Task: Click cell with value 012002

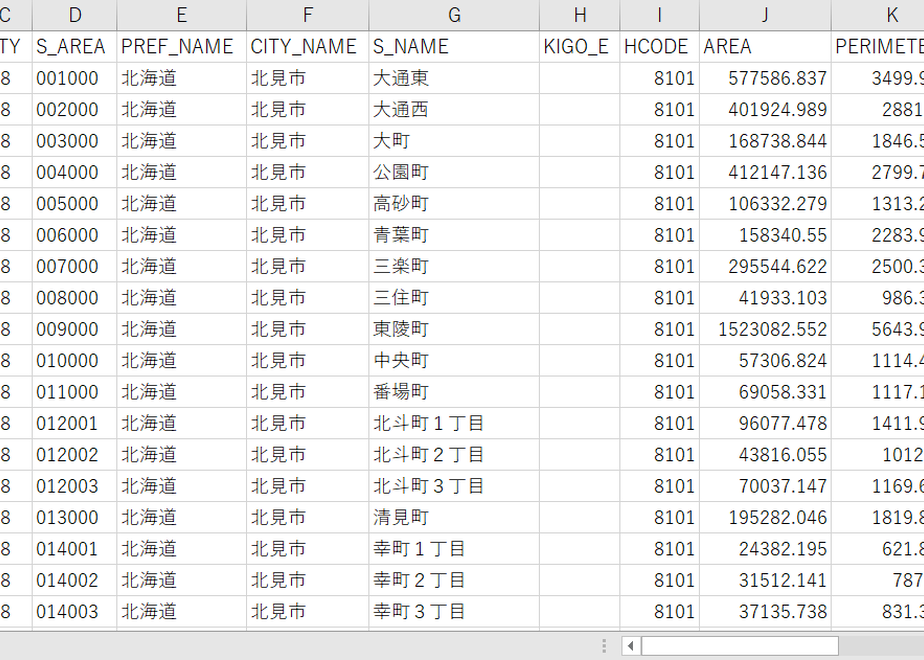Action: [75, 455]
